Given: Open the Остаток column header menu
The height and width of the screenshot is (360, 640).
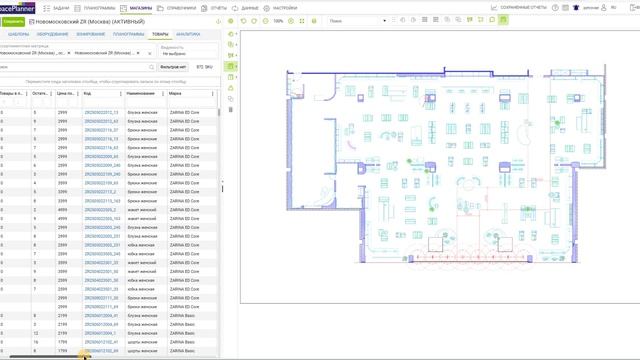Looking at the screenshot, I should 51,94.
